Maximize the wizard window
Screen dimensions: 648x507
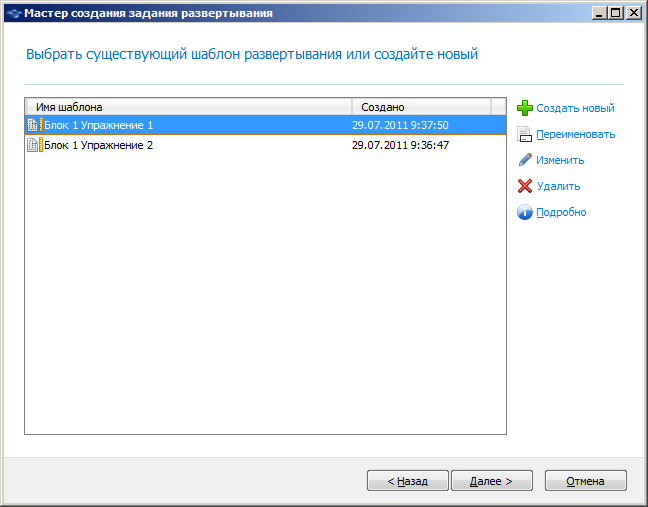click(x=615, y=13)
